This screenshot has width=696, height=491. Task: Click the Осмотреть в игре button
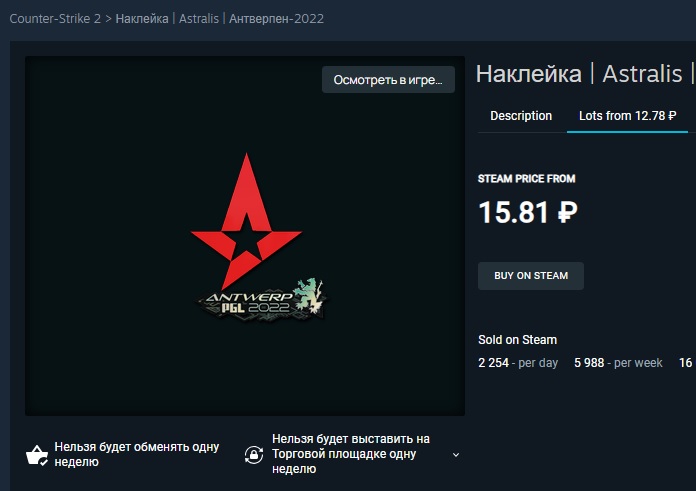pos(388,80)
